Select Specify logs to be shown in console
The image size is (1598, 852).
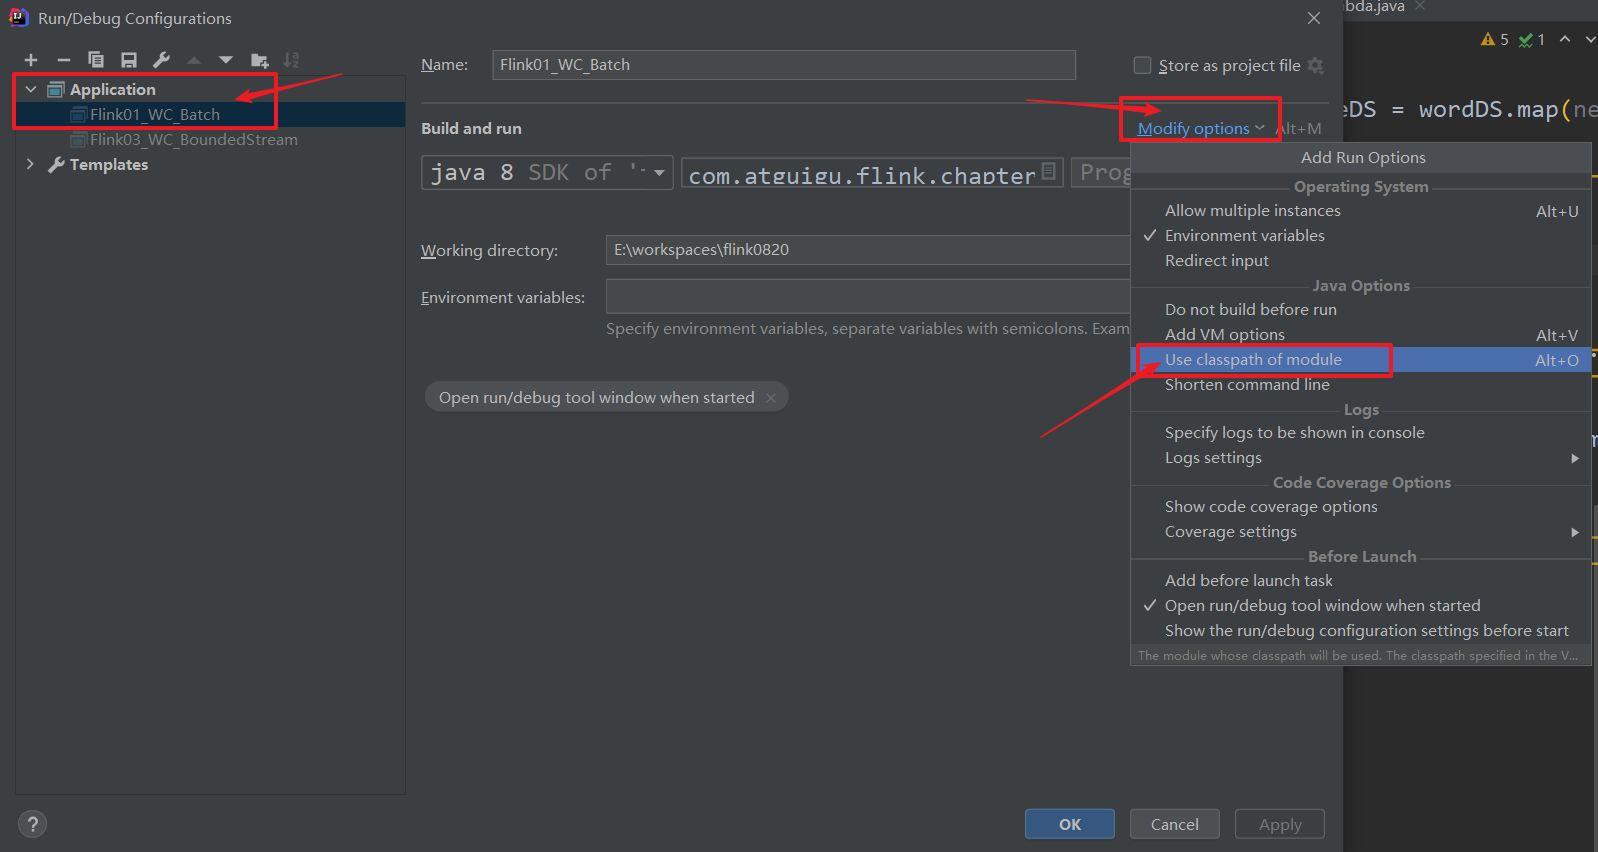1361,433
